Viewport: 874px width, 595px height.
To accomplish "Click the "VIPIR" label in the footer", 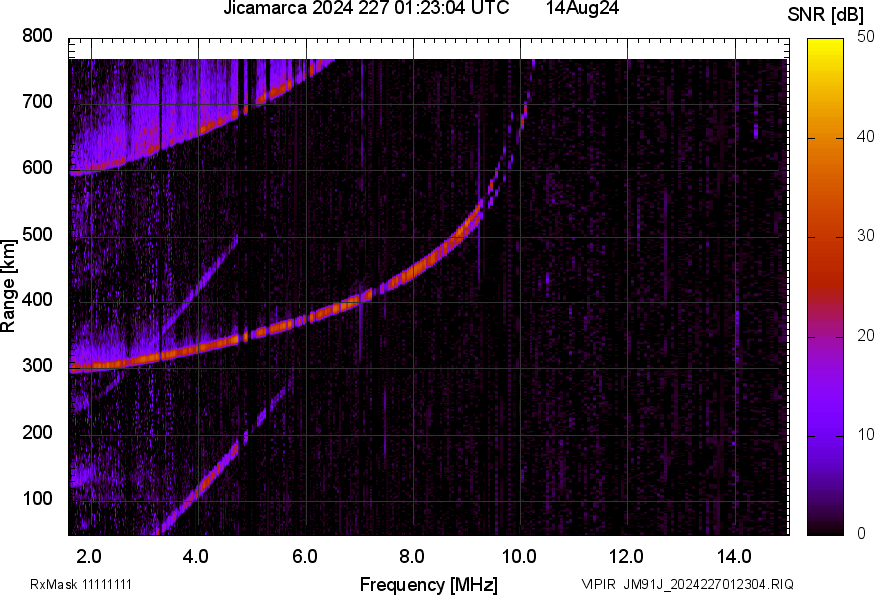I will pos(599,584).
